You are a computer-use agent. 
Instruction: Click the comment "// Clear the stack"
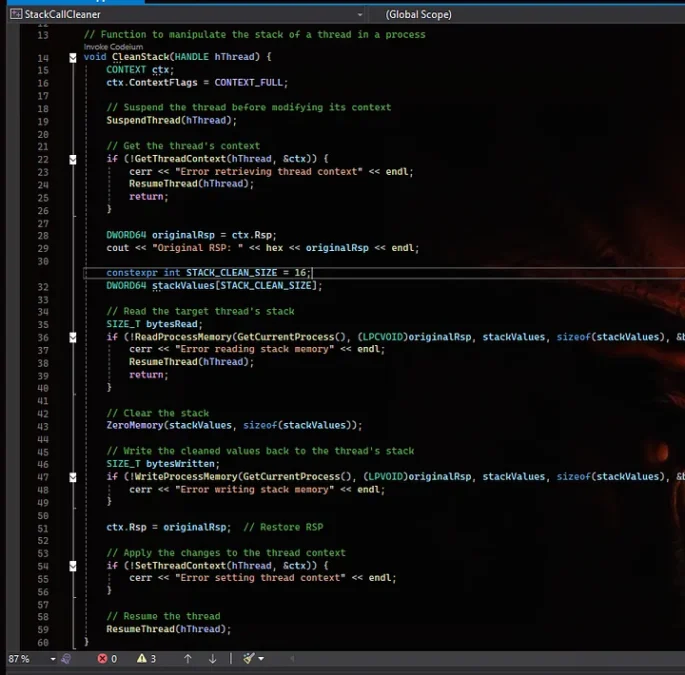coord(158,413)
